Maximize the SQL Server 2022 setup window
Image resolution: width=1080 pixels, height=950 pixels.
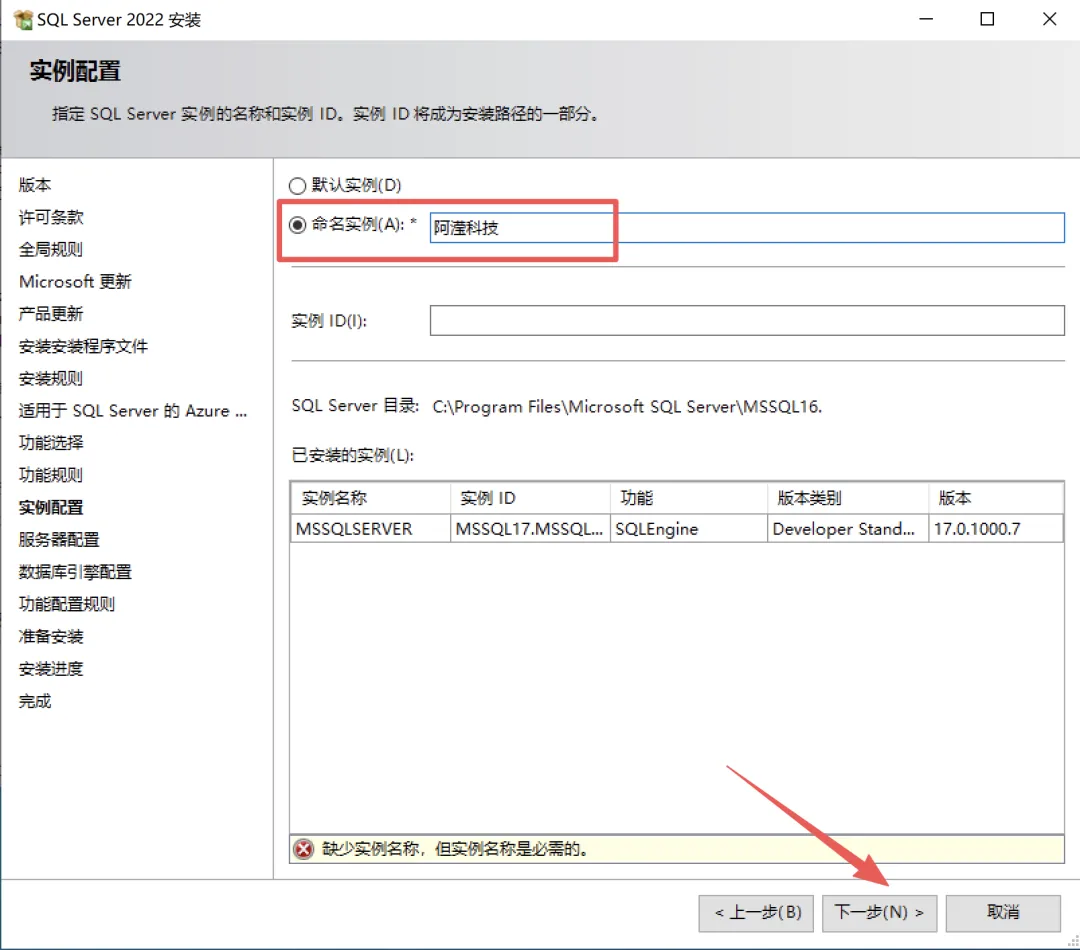pos(987,19)
